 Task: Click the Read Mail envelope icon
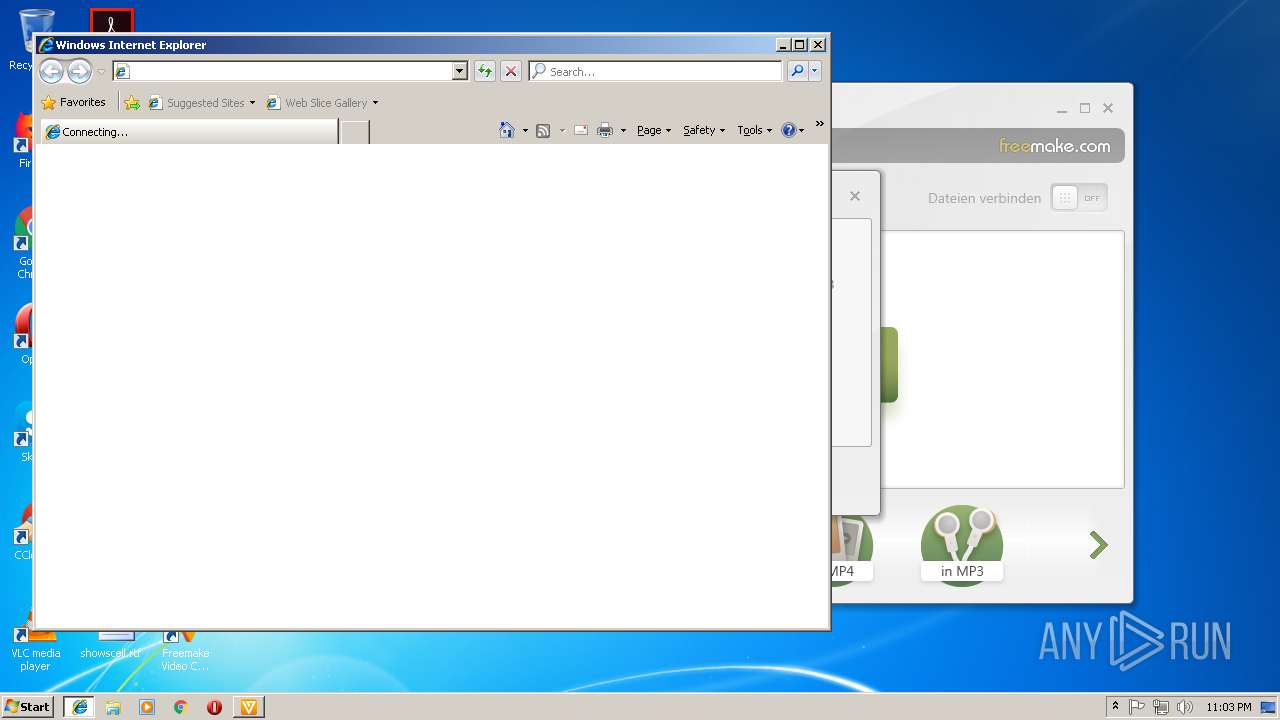click(x=580, y=130)
